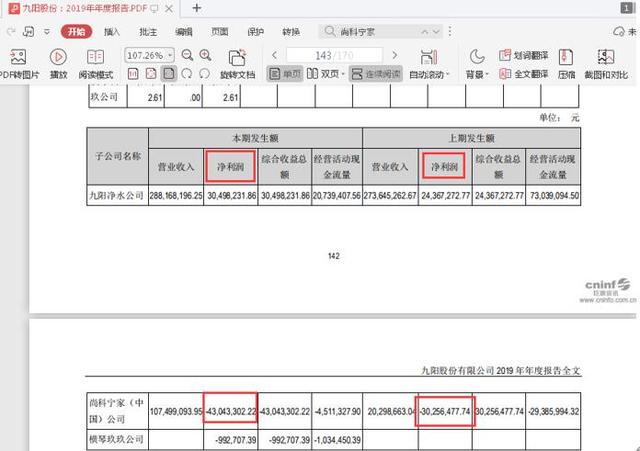
Task: Click 本期发生额 header
Action: (256, 138)
